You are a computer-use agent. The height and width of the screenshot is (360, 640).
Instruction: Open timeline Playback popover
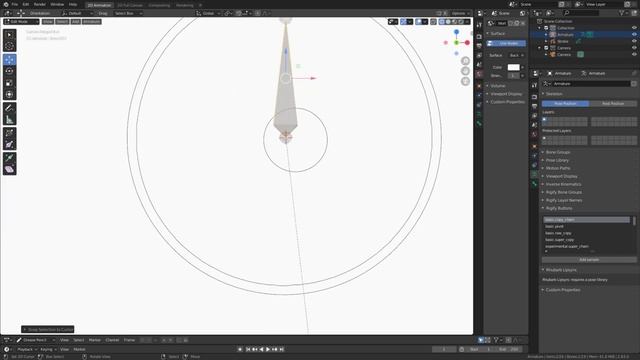pyautogui.click(x=26, y=349)
